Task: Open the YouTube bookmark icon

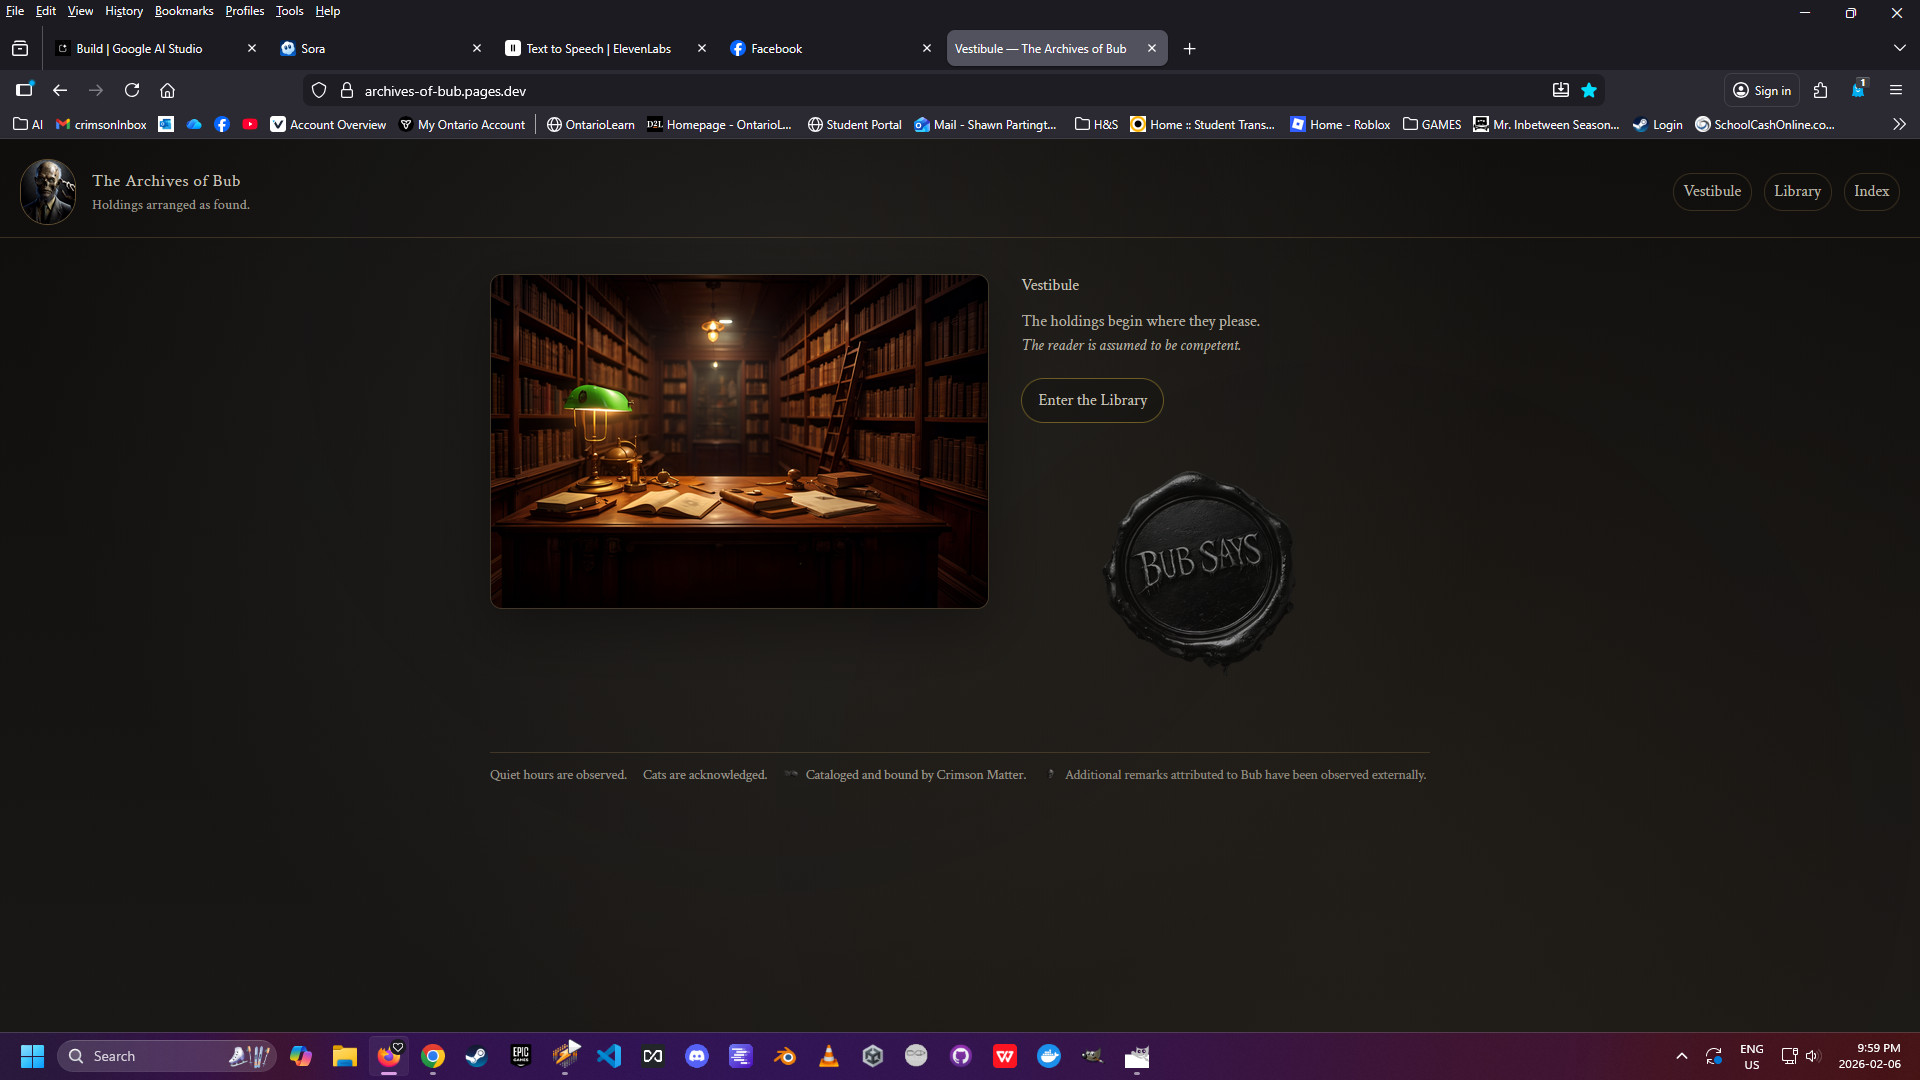Action: coord(250,124)
